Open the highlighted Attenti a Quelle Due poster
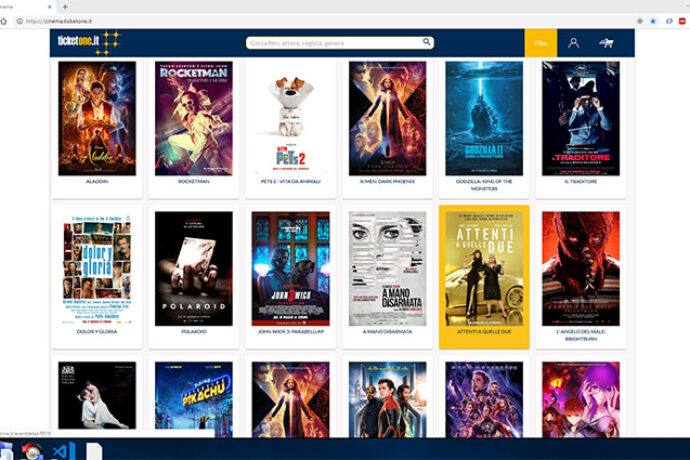This screenshot has width=690, height=460. (484, 269)
